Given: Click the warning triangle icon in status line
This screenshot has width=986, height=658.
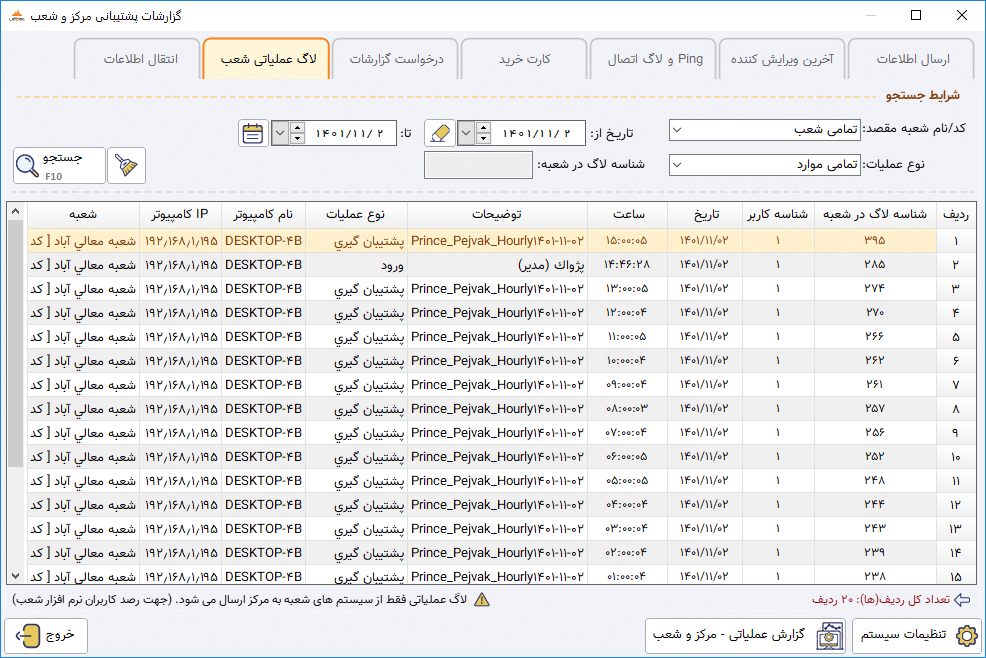Looking at the screenshot, I should point(482,599).
